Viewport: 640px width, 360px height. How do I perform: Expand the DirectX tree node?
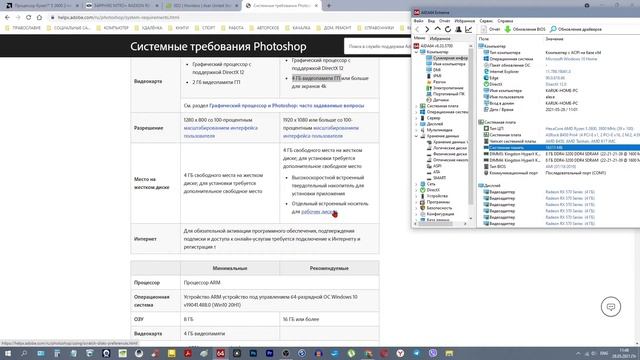417,190
